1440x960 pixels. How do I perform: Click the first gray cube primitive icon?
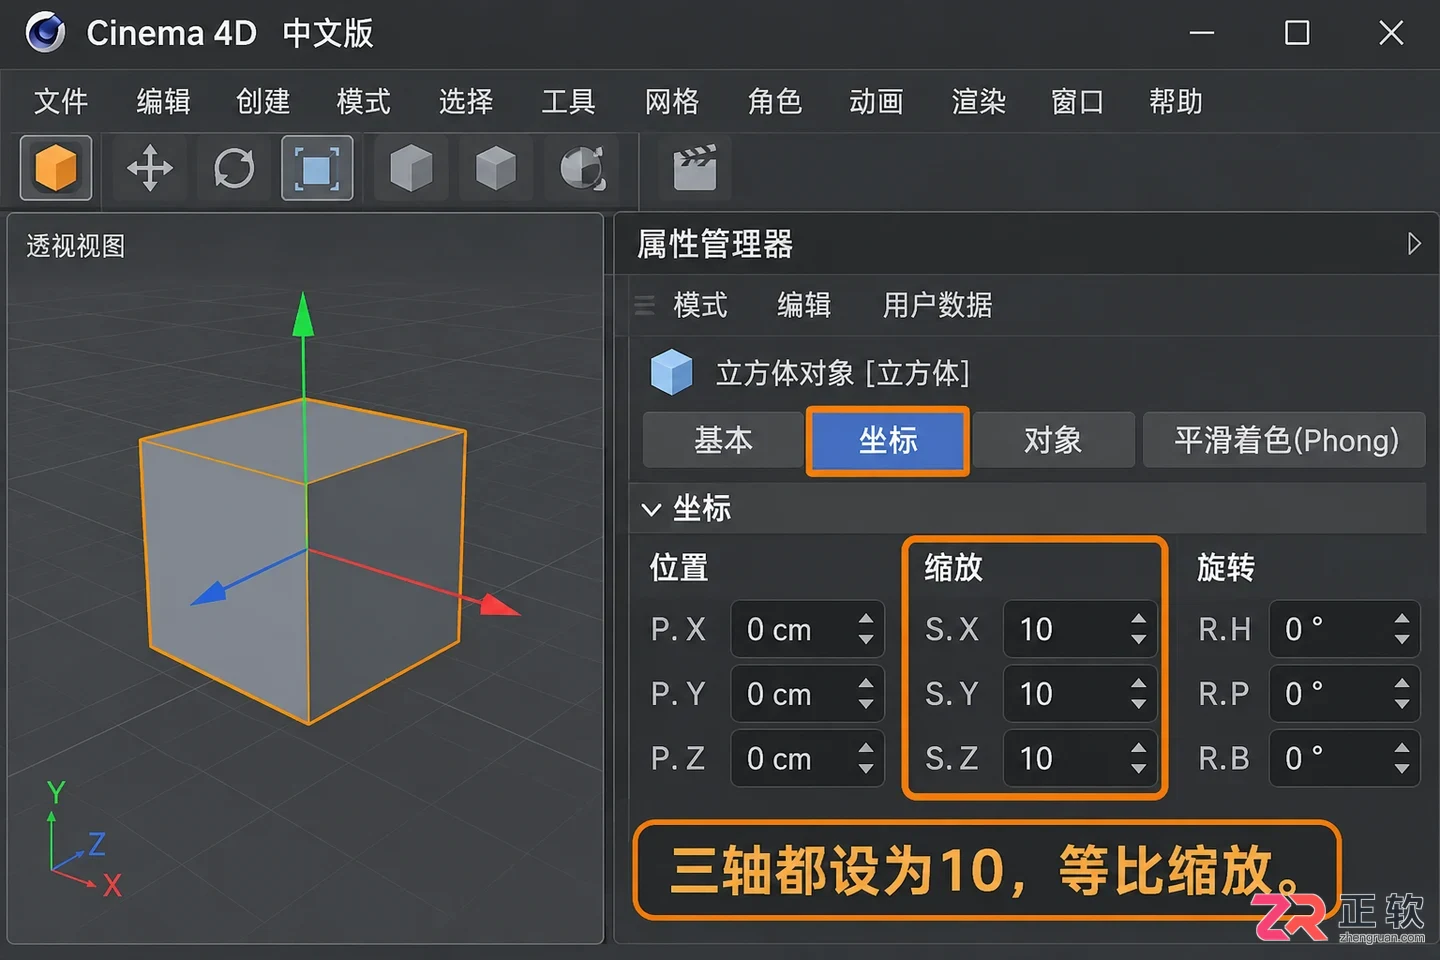pos(411,168)
